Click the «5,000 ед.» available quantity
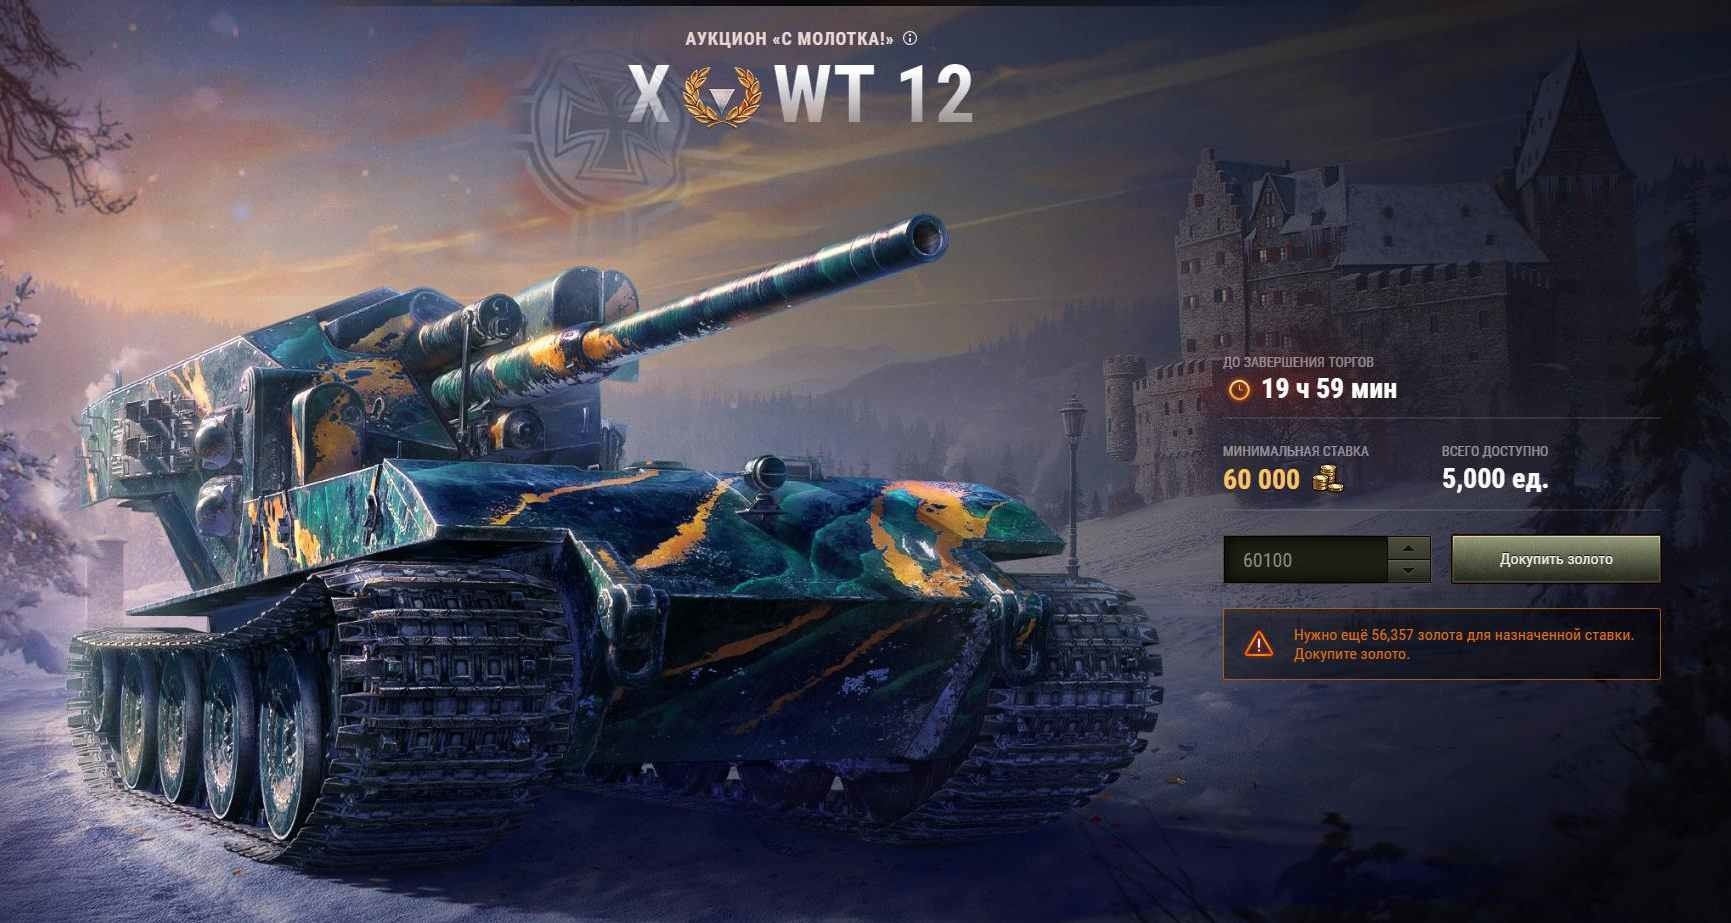Screen dimensions: 1731x923 pyautogui.click(x=1495, y=479)
